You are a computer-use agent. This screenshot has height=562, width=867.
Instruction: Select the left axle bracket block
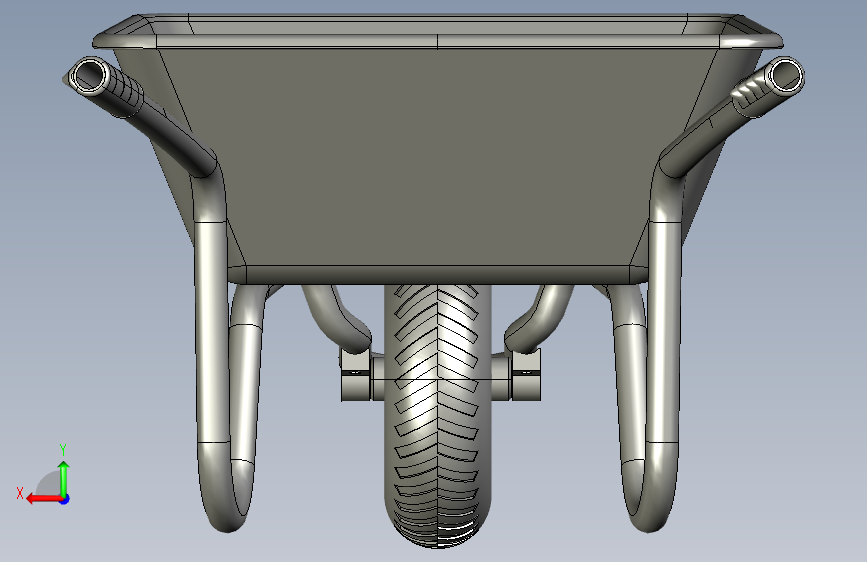coord(356,374)
